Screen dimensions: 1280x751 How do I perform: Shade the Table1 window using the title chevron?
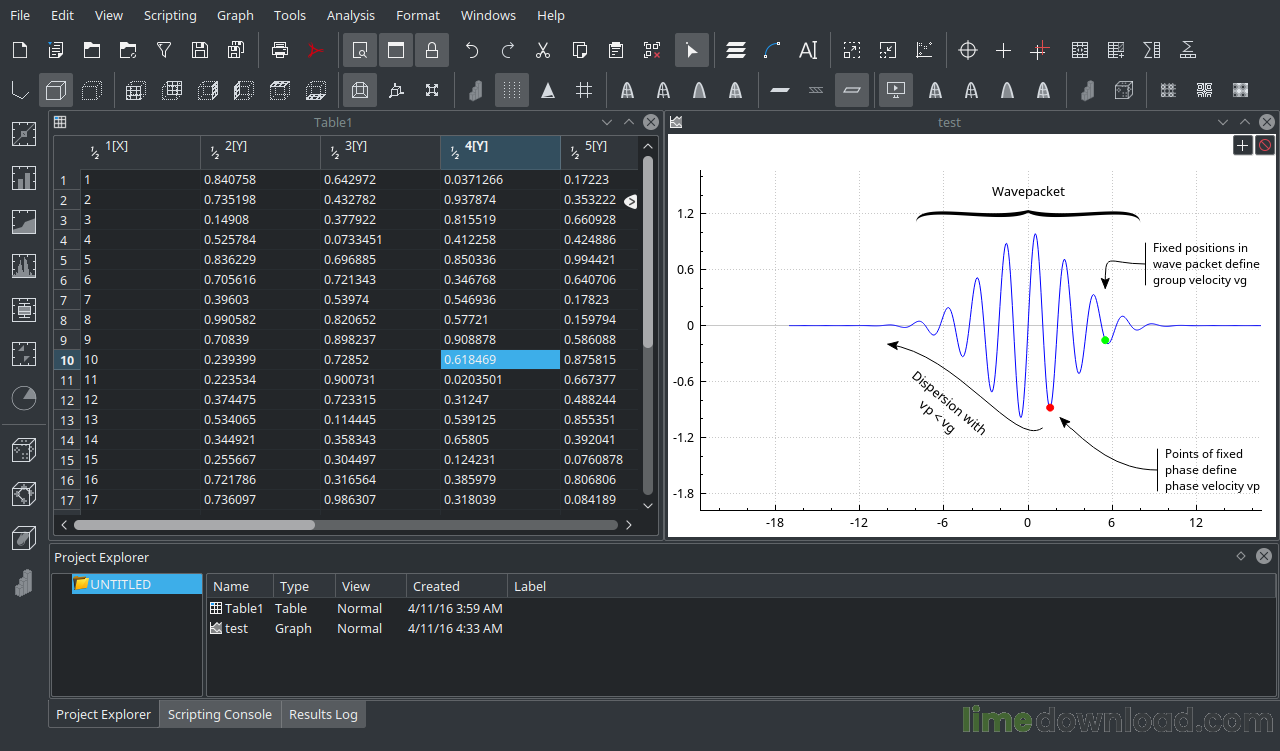click(629, 121)
